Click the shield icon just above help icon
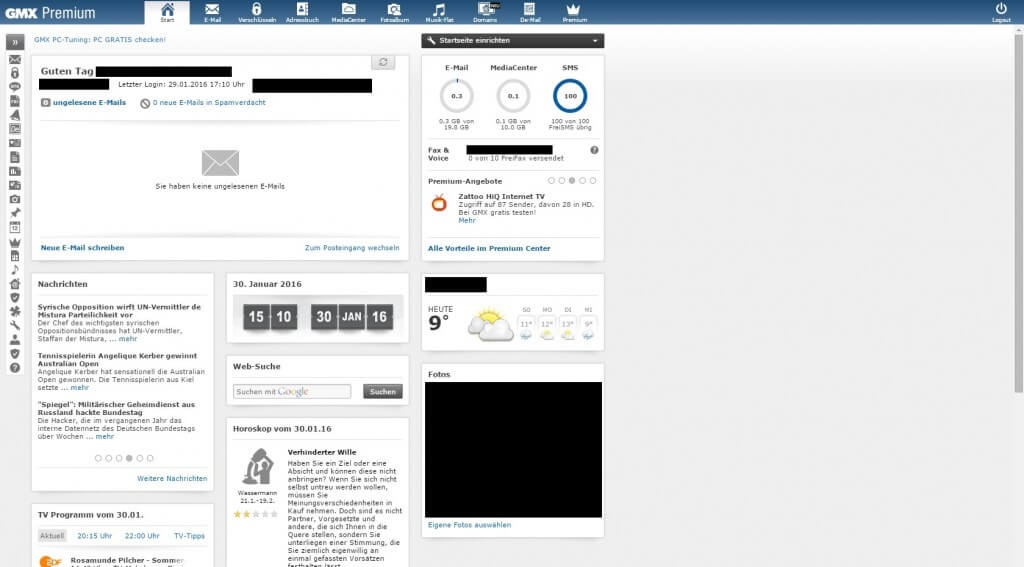 click(14, 353)
